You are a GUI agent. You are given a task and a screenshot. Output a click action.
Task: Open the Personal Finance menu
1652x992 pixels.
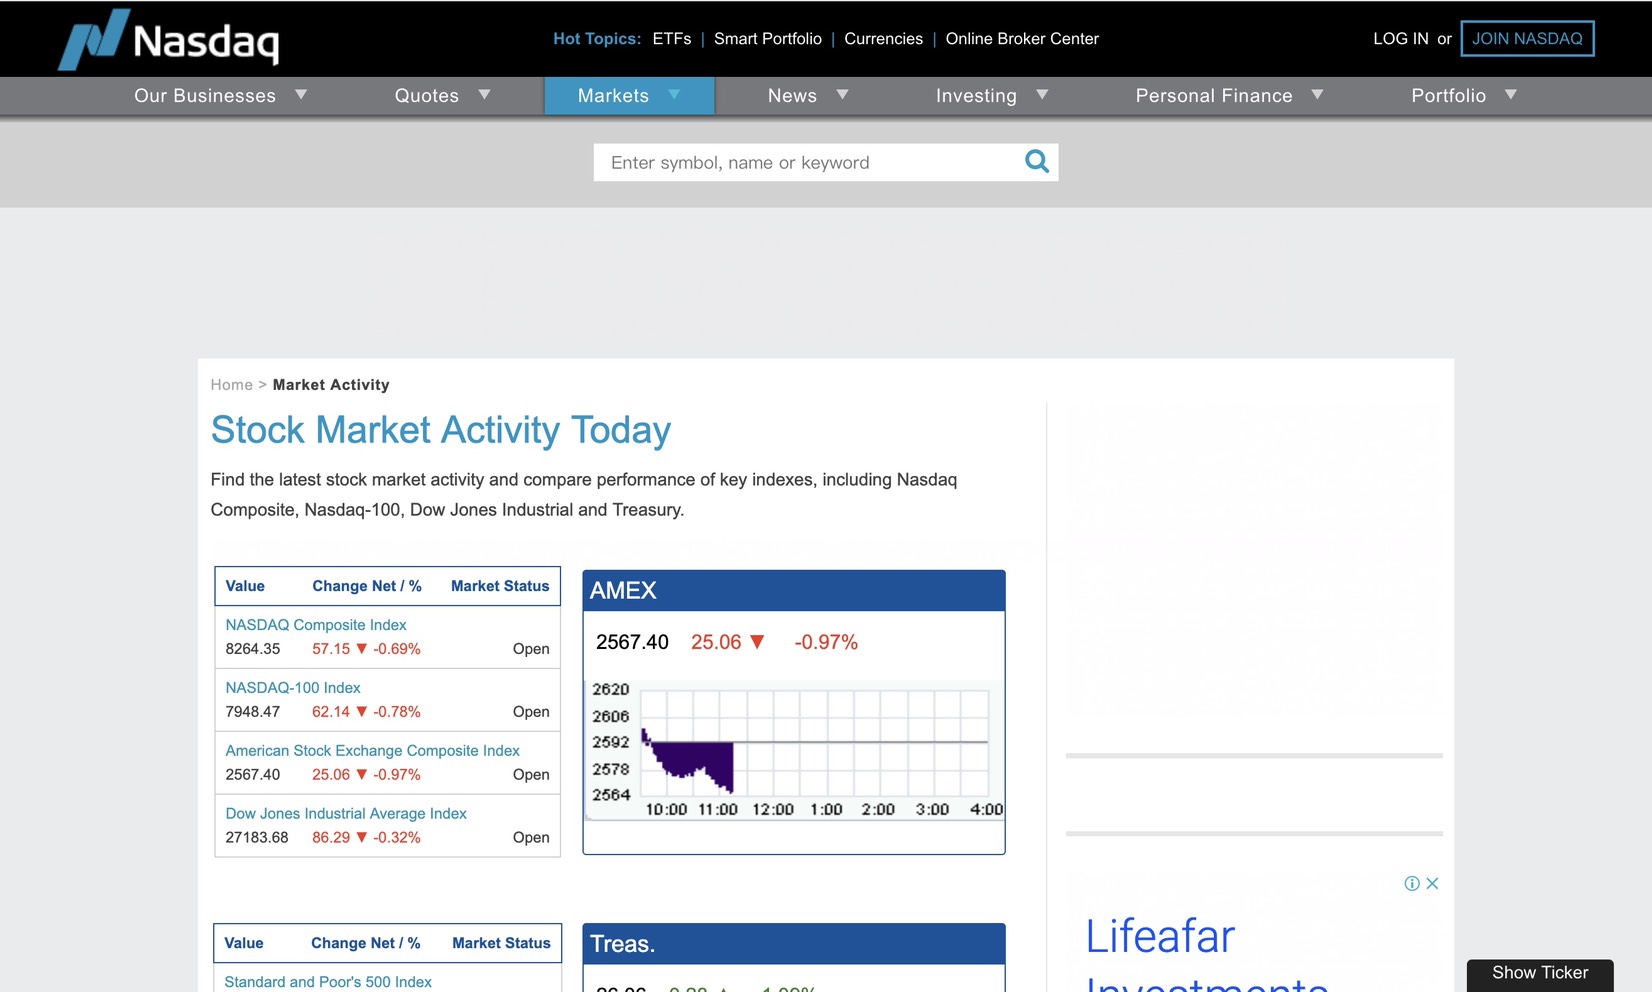[x=1214, y=96]
